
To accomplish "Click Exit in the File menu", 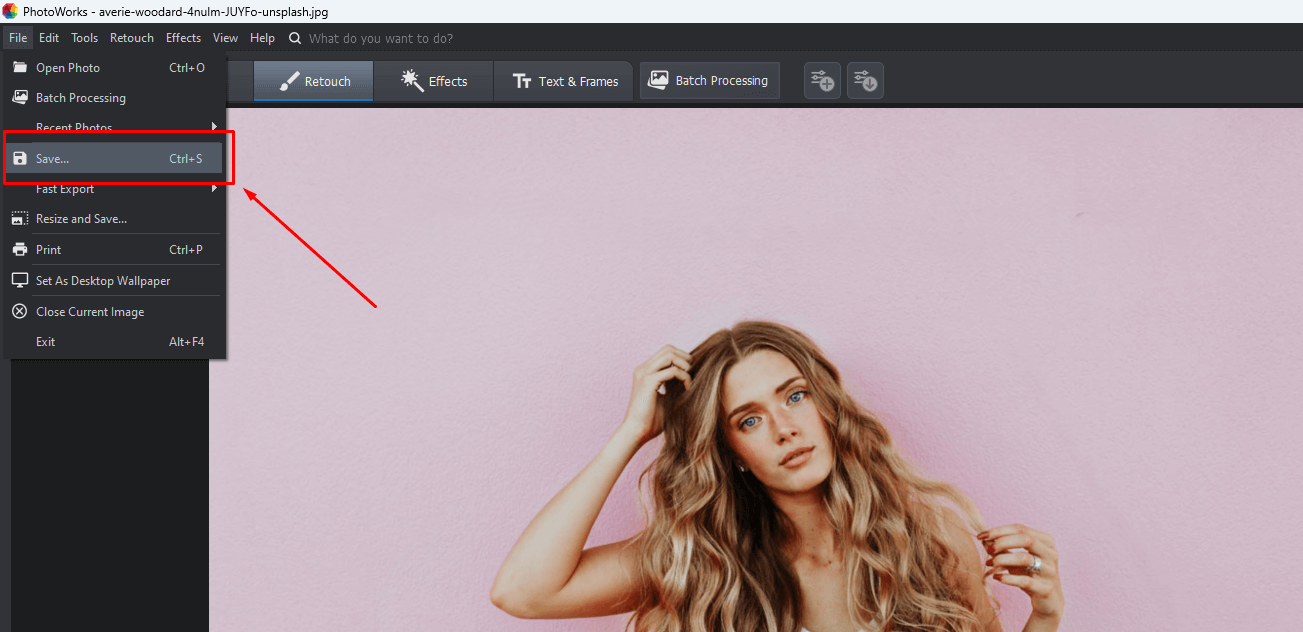I will point(114,342).
